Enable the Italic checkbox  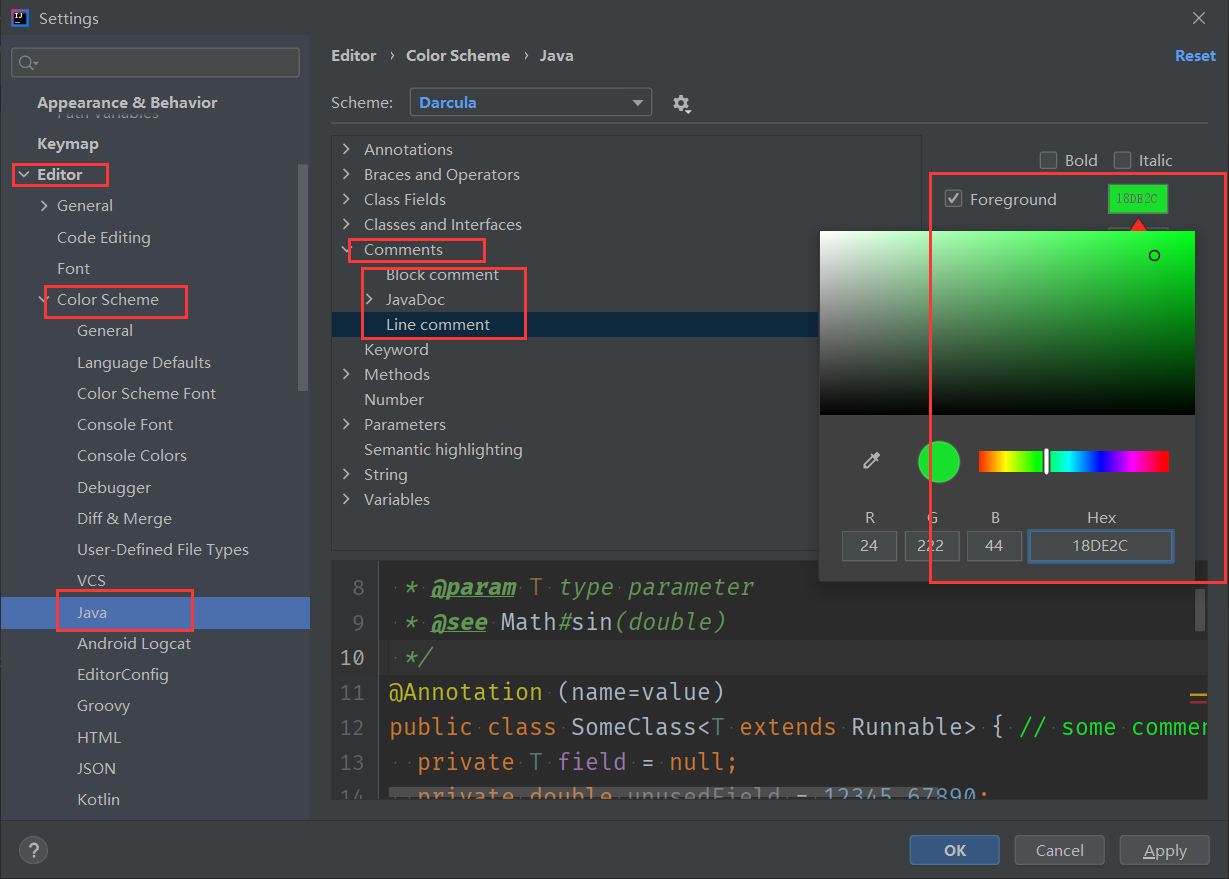1122,160
